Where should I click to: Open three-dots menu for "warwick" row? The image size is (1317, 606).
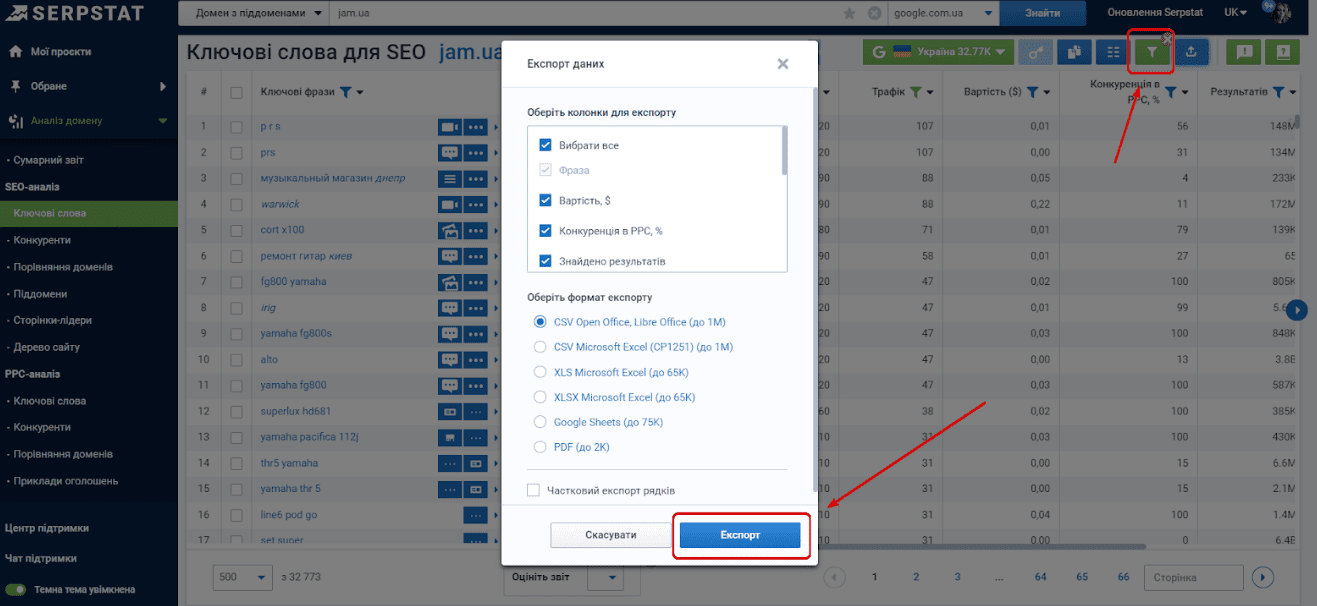tap(475, 204)
